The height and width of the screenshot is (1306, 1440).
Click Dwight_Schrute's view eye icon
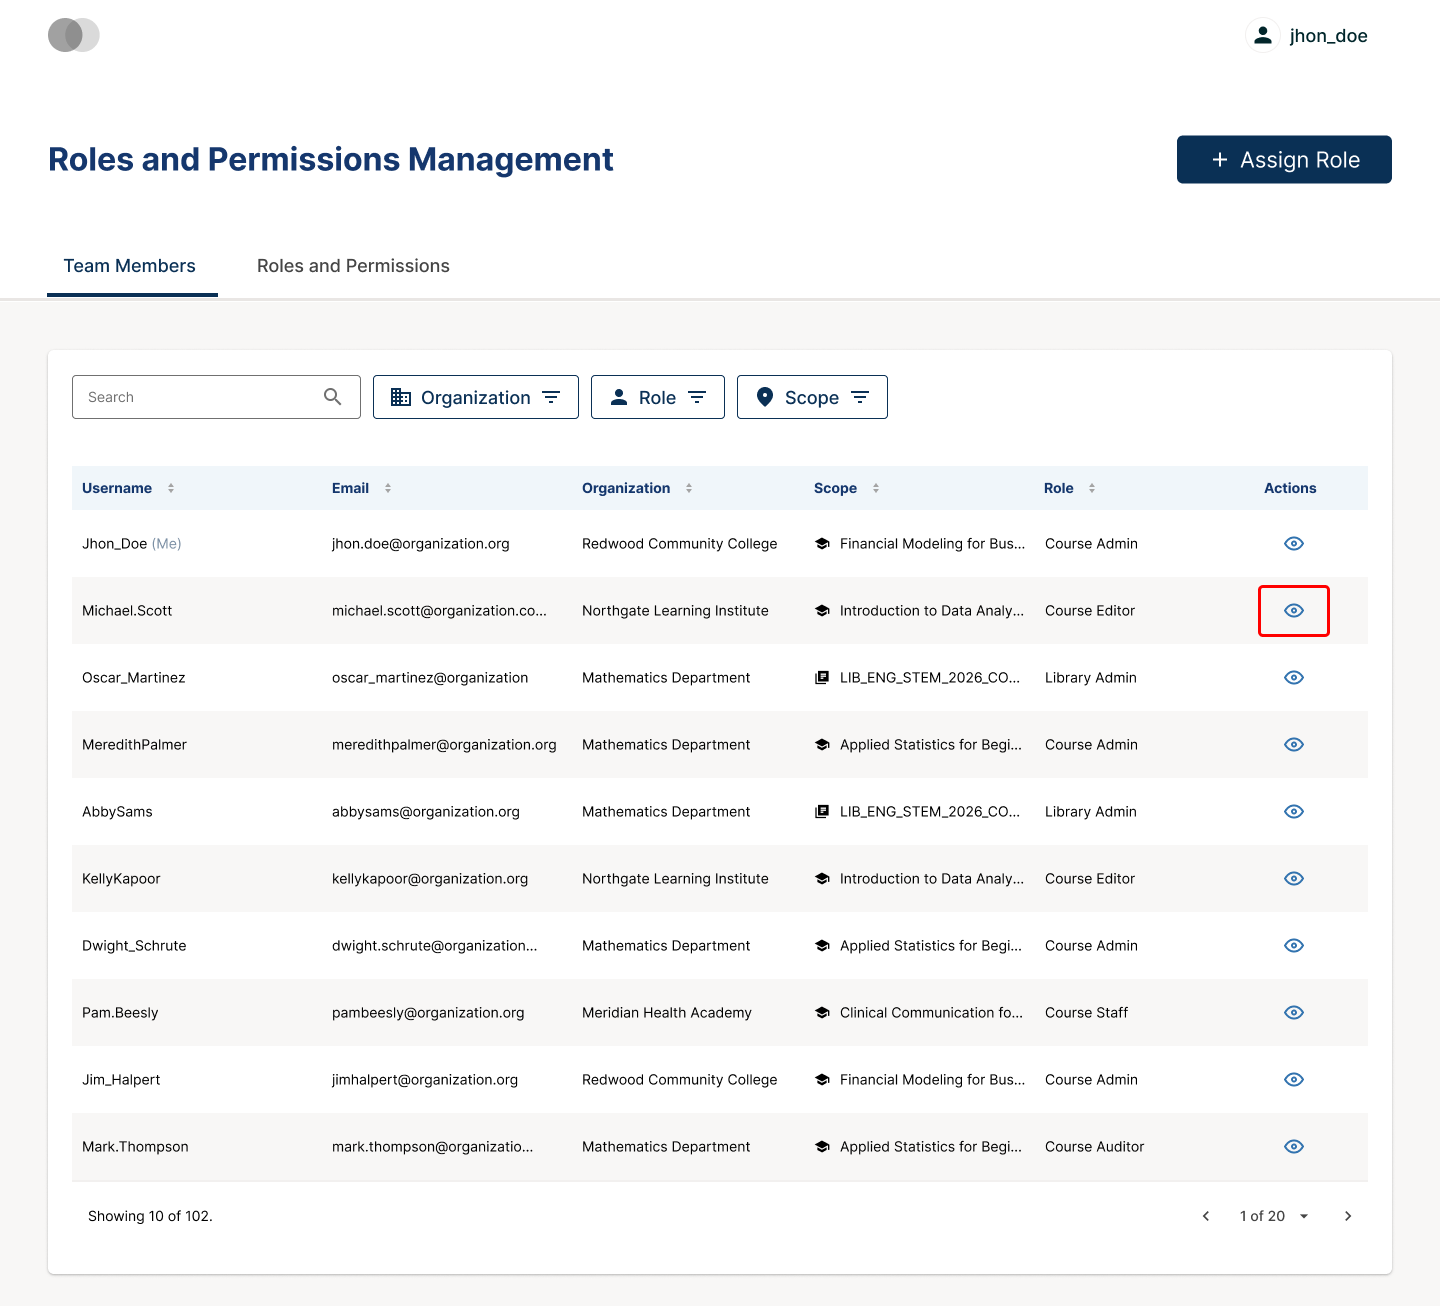pos(1294,946)
